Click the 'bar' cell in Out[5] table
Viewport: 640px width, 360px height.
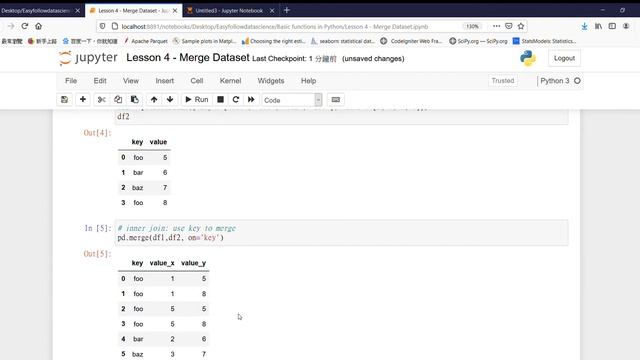pos(138,339)
